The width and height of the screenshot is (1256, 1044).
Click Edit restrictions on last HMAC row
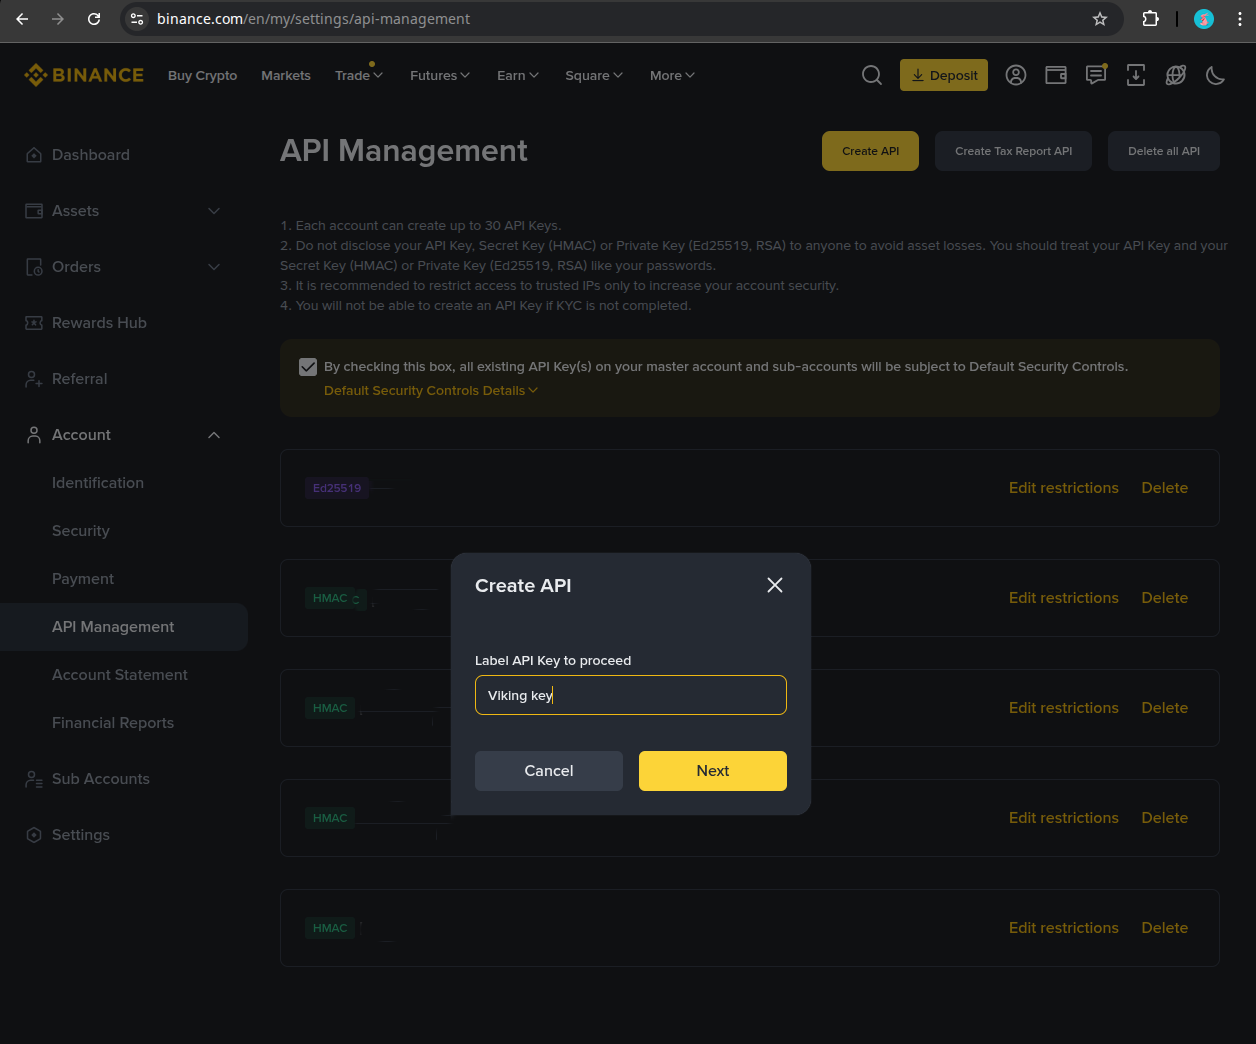coord(1064,928)
